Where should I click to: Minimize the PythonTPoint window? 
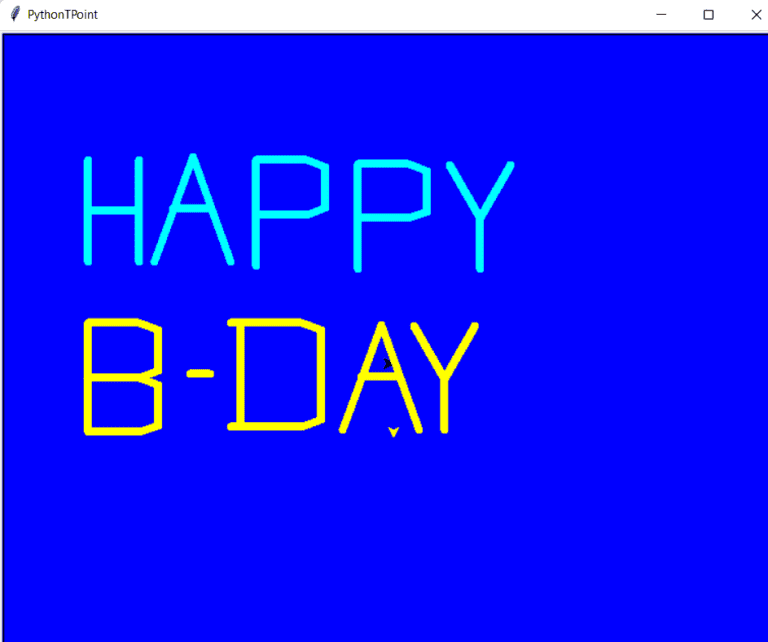(x=660, y=15)
